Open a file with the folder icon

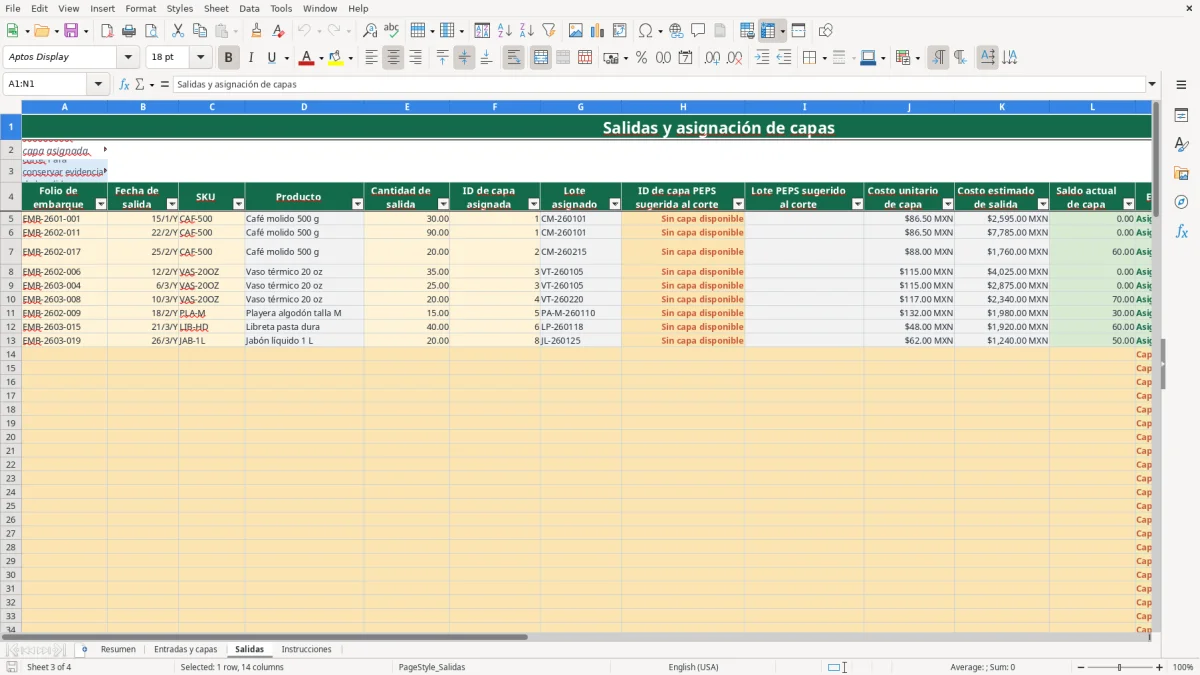pyautogui.click(x=40, y=31)
